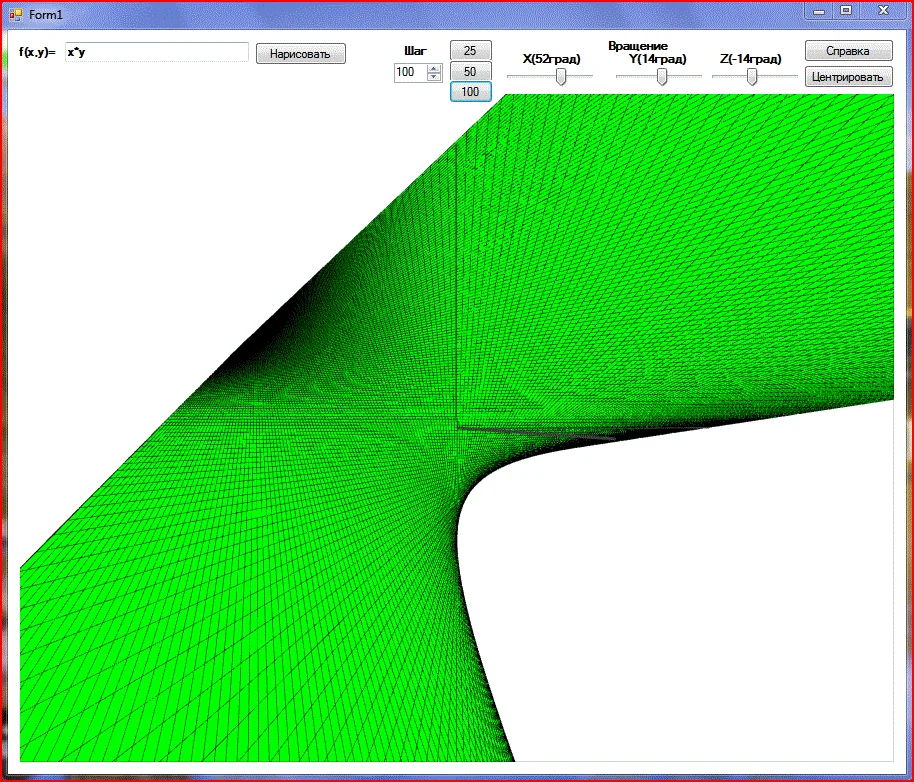Viewport: 914px width, 782px height.
Task: Set step with the 100 button
Action: pos(470,91)
